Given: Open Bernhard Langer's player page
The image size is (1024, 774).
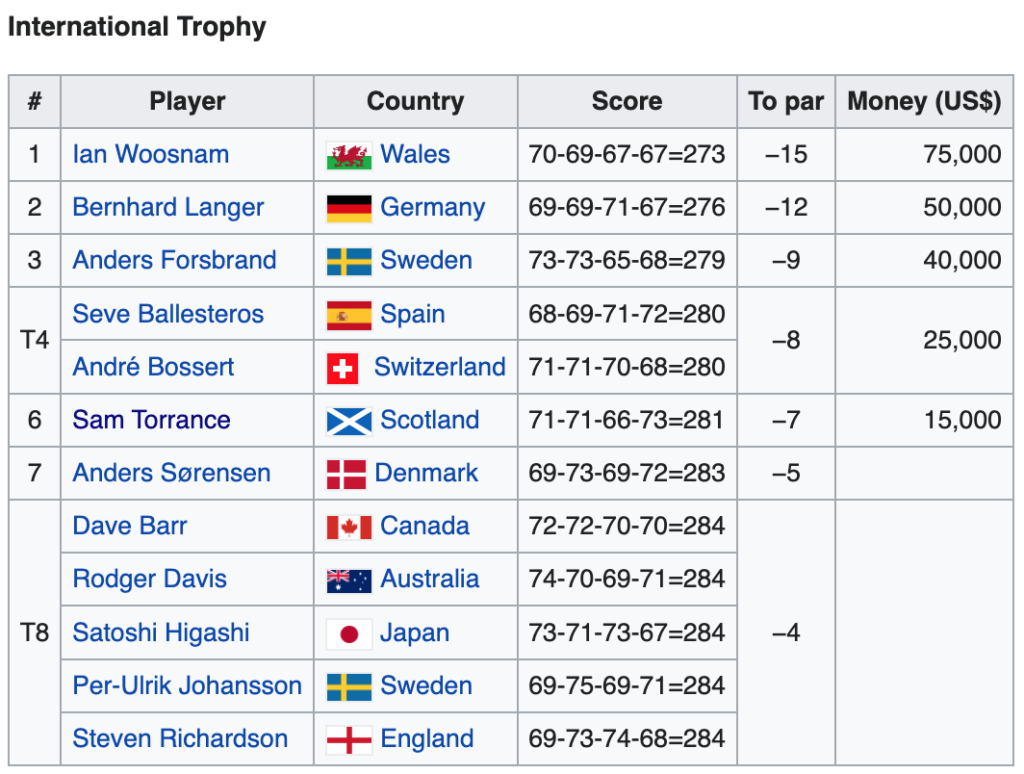Looking at the screenshot, I should 168,208.
